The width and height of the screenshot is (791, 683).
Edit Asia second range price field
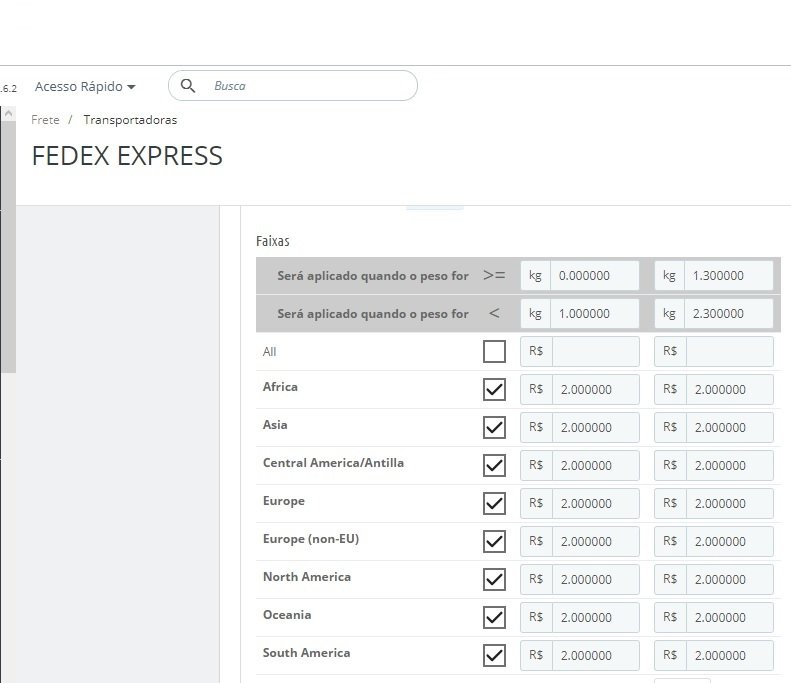coord(729,427)
